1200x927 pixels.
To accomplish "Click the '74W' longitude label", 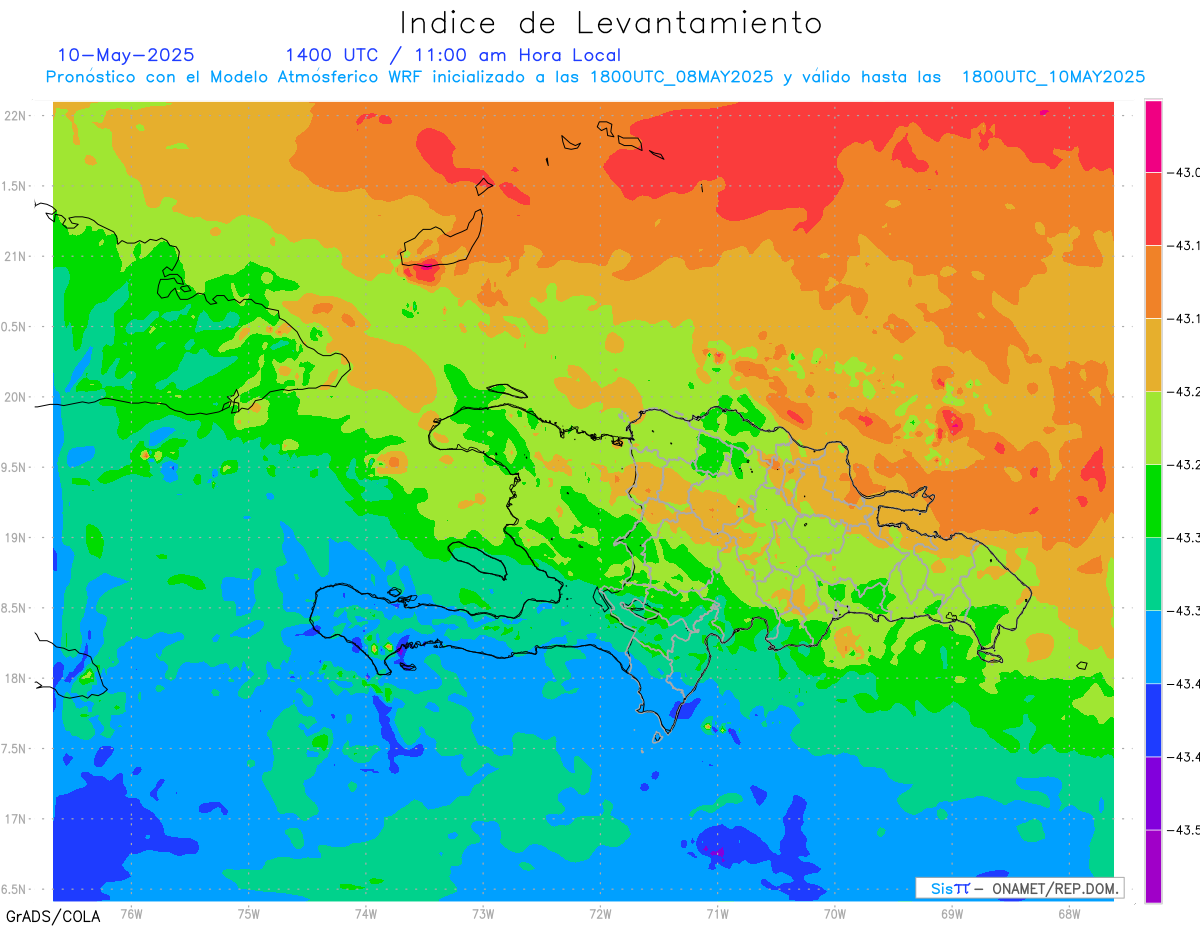I will [366, 913].
